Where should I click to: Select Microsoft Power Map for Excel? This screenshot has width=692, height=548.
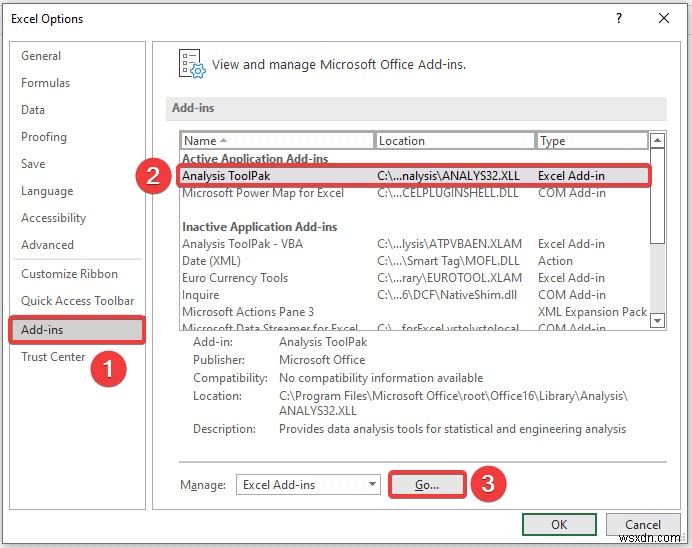coord(414,193)
